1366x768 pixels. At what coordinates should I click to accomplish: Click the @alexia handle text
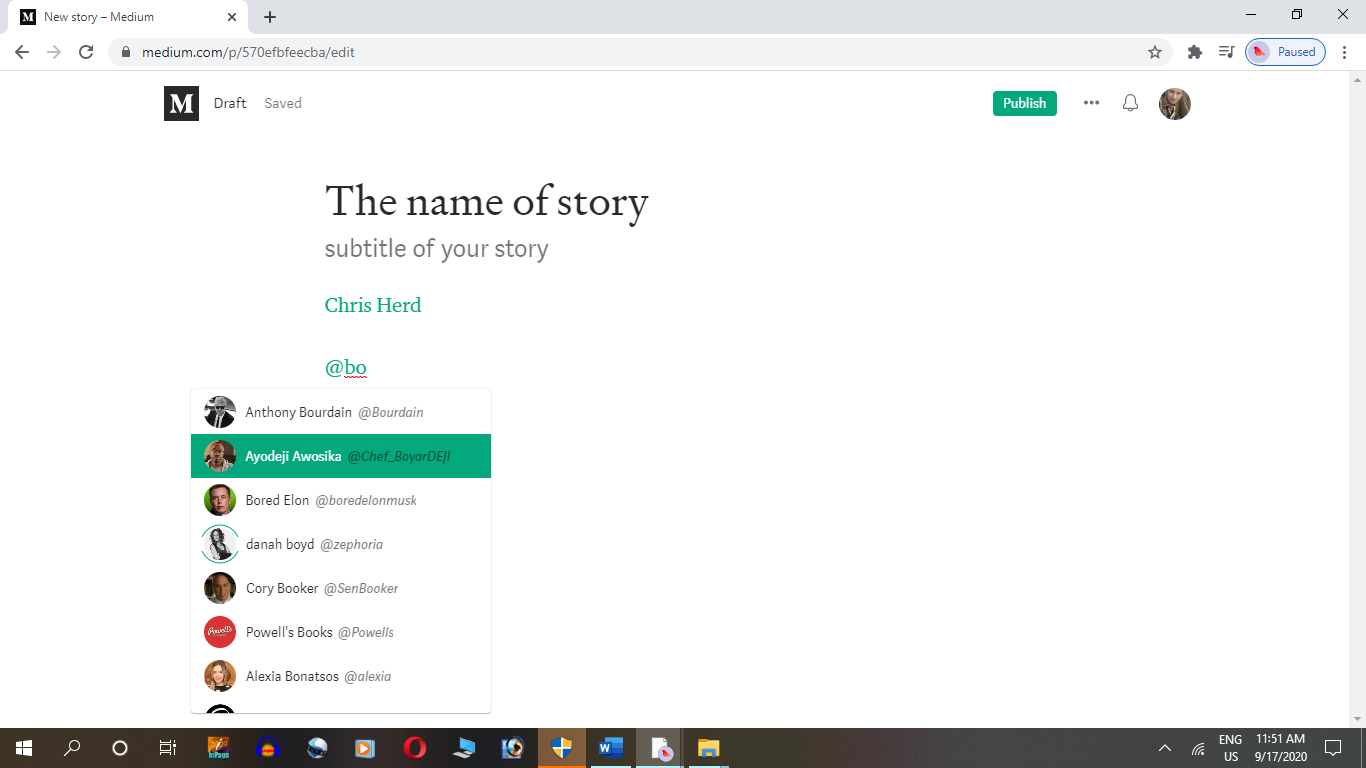coord(368,677)
